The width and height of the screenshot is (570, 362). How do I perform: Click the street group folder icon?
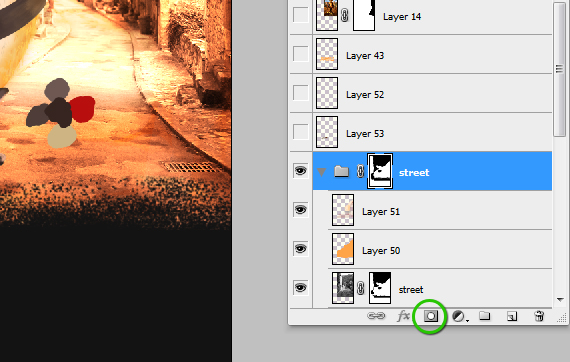click(341, 171)
